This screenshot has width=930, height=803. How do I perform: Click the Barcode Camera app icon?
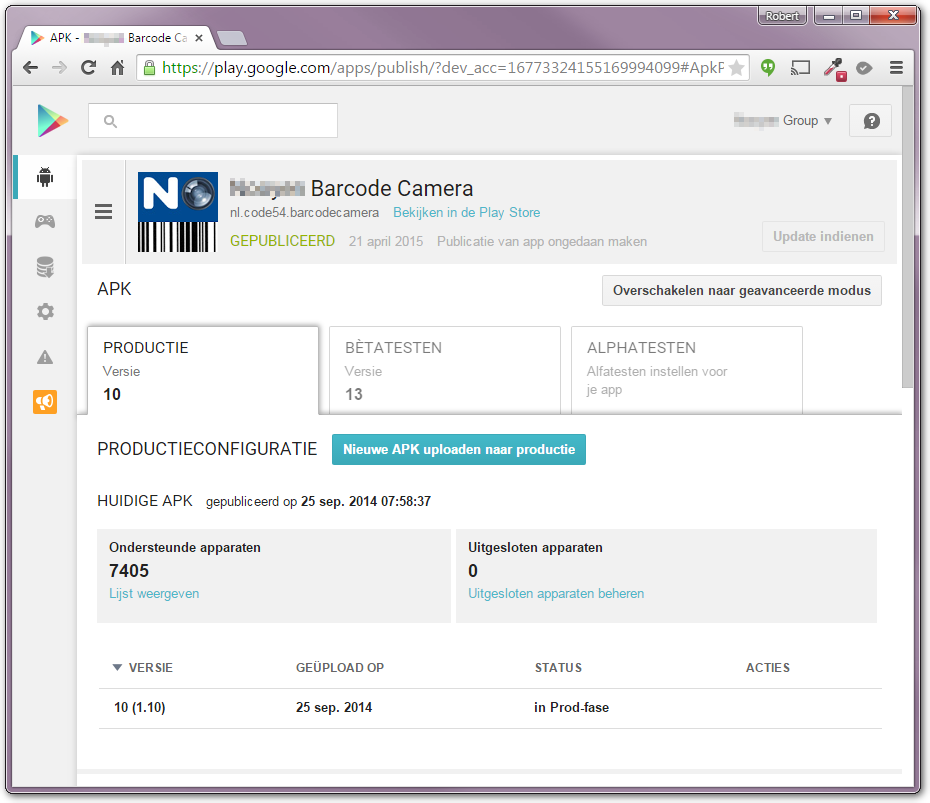point(178,212)
